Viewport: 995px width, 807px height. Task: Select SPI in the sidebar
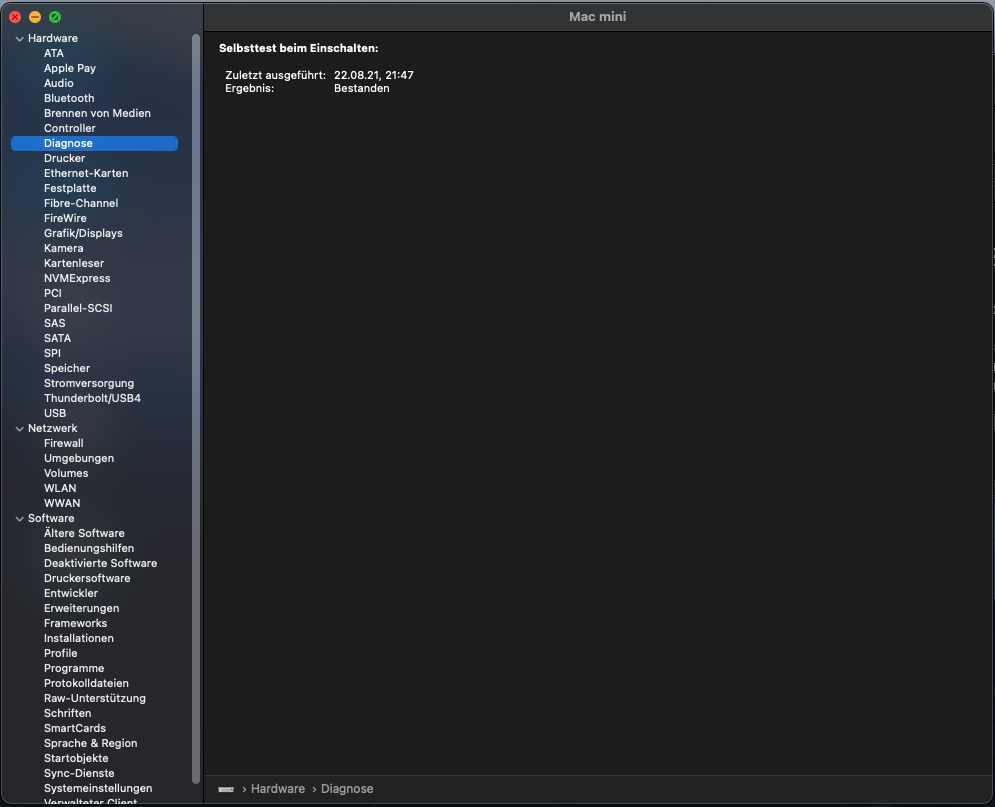pyautogui.click(x=52, y=353)
